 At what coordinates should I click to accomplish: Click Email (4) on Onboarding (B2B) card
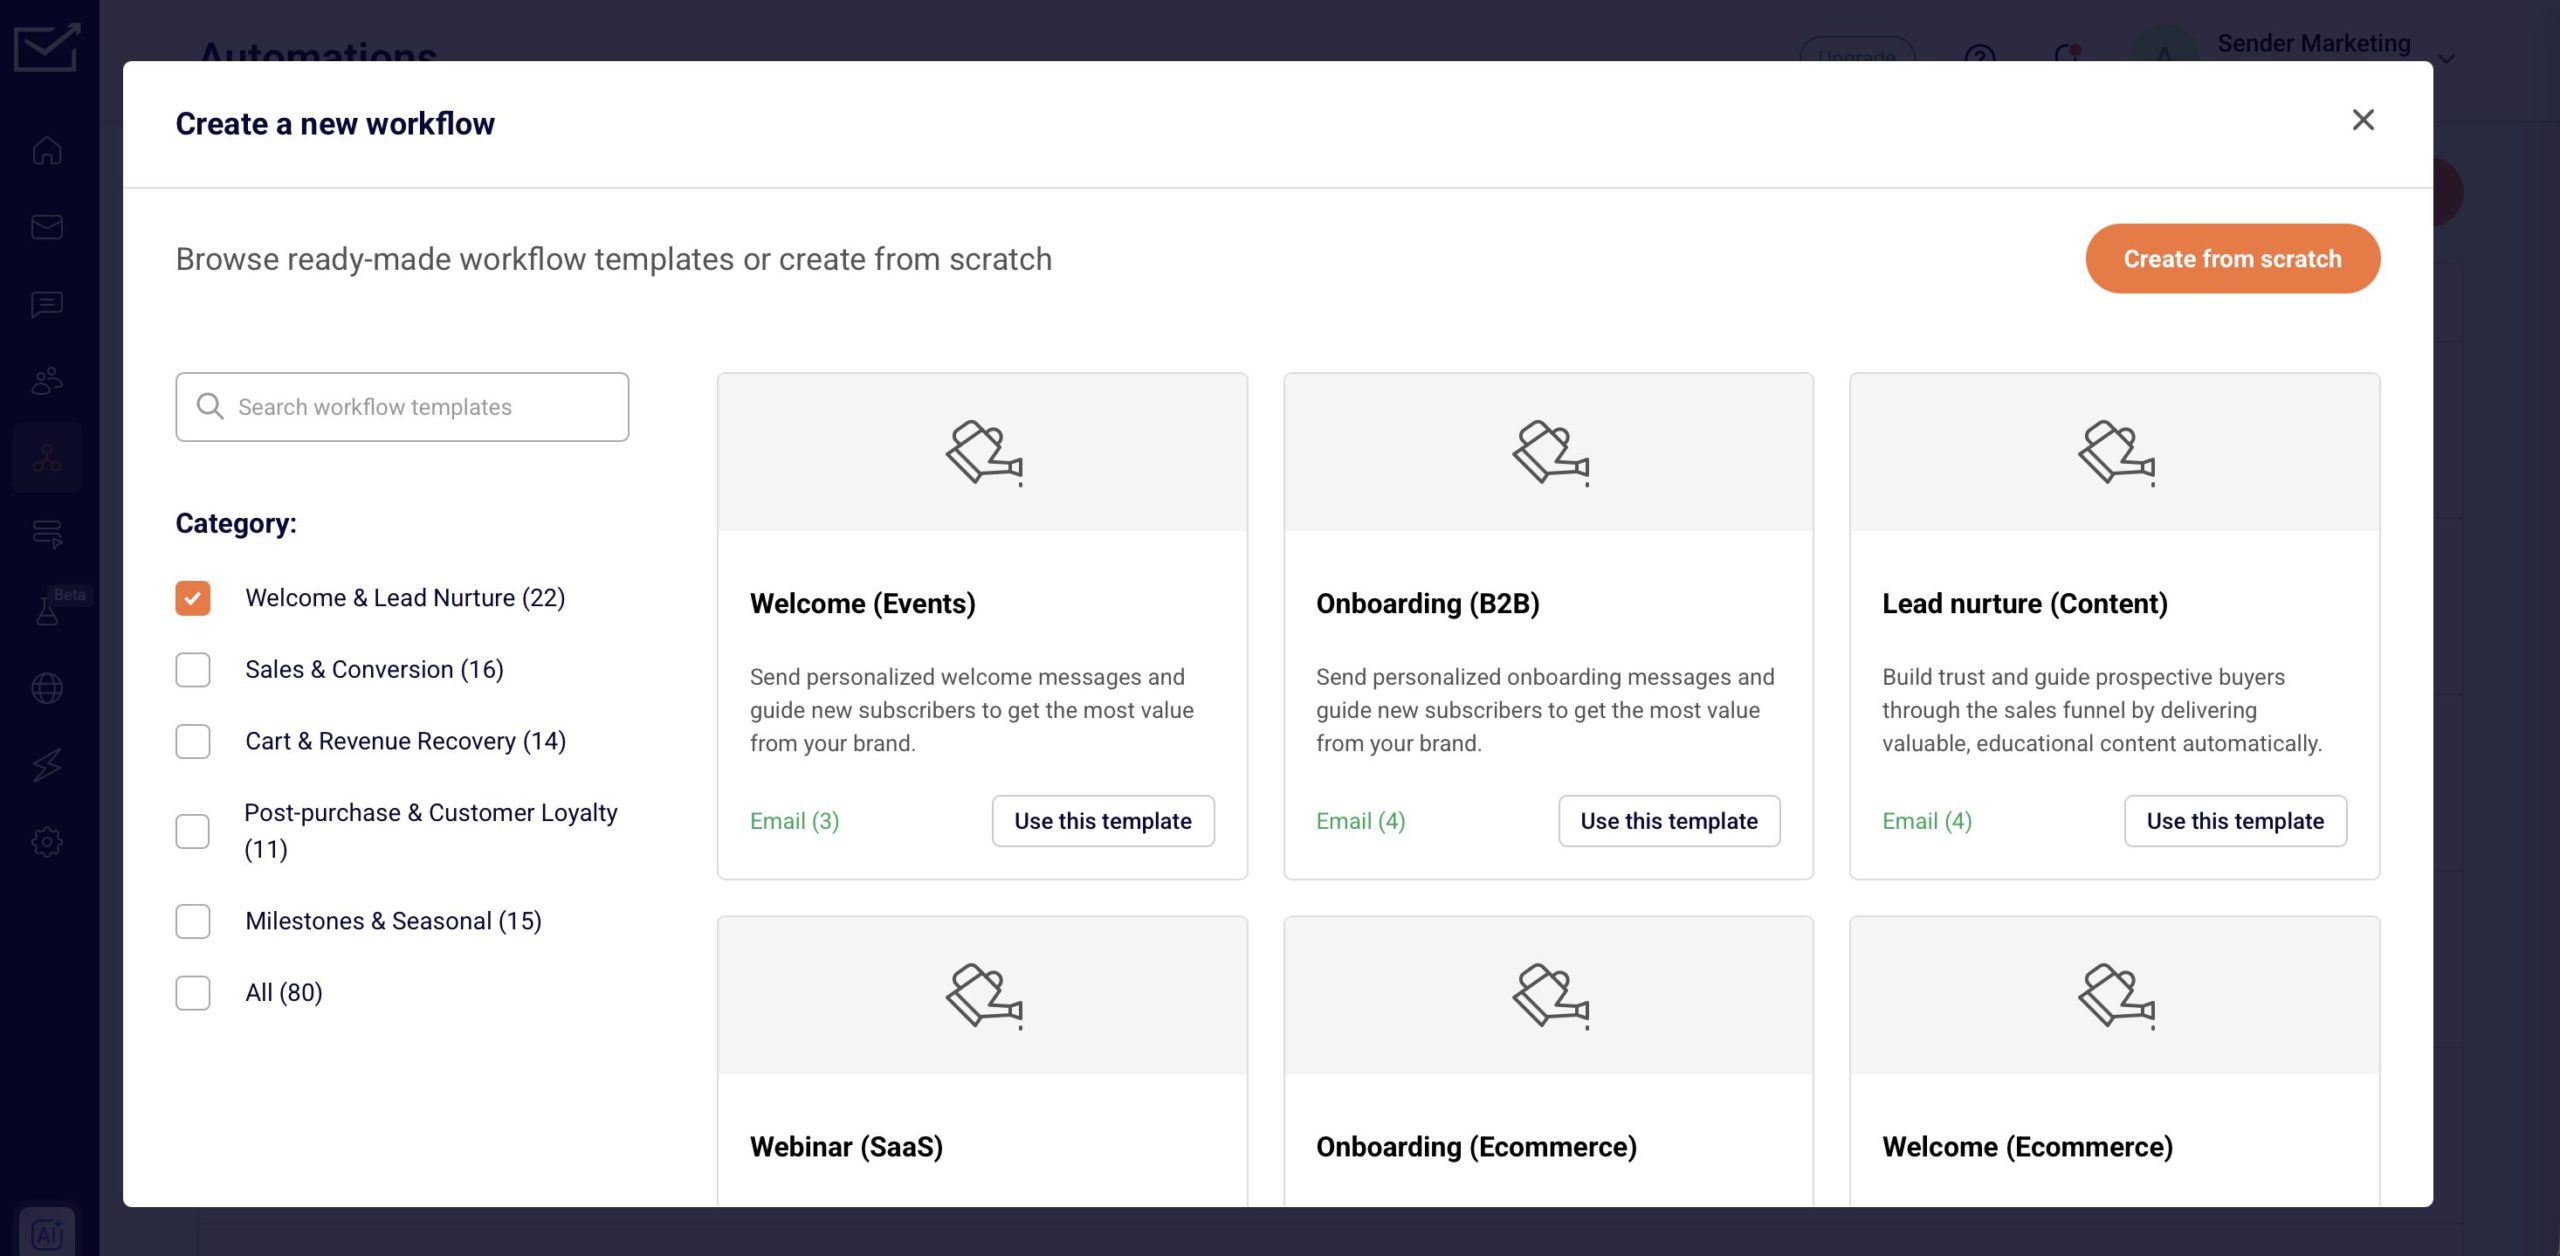(x=1360, y=821)
